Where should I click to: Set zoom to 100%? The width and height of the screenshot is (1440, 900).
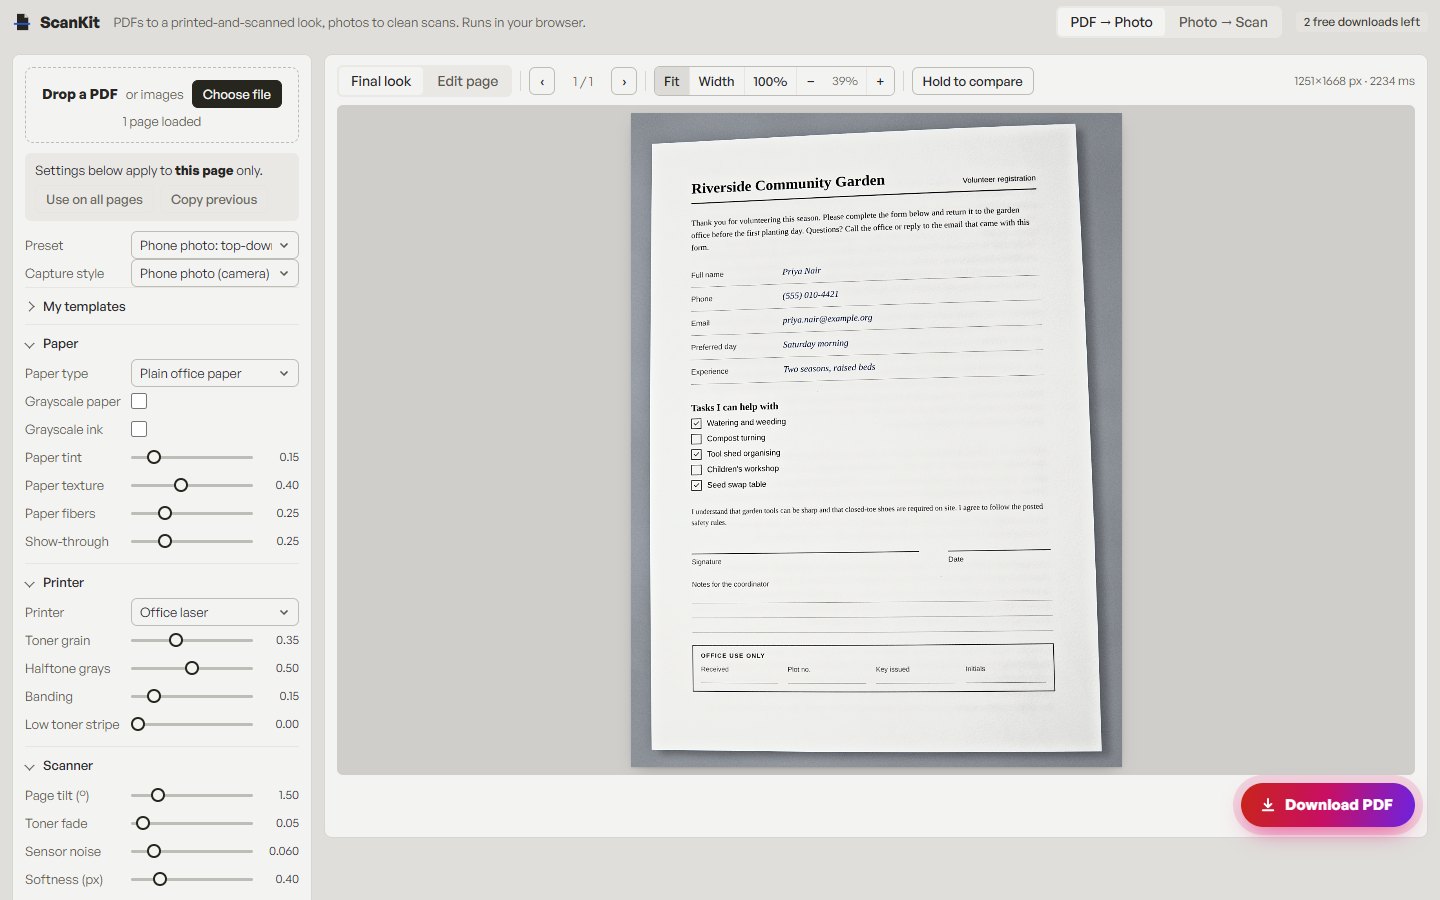coord(770,81)
